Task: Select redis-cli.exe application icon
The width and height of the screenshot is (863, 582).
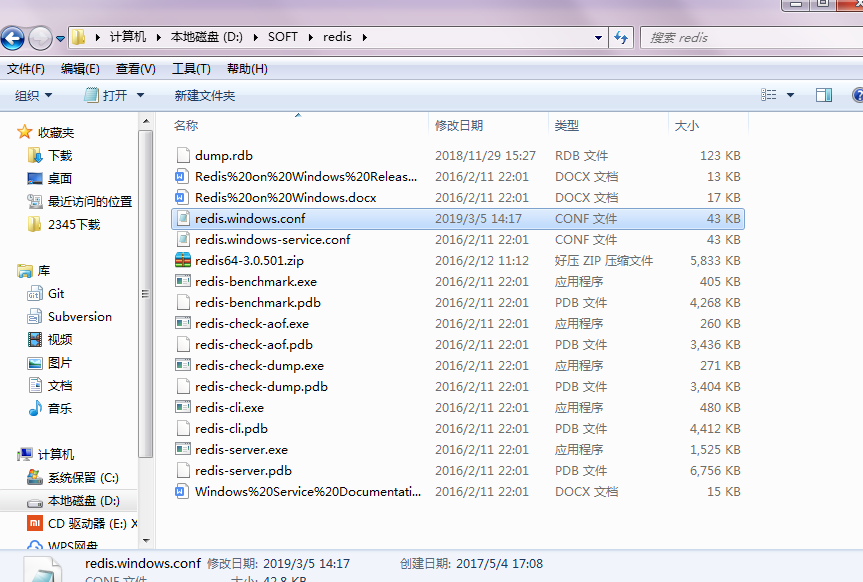Action: click(x=183, y=407)
